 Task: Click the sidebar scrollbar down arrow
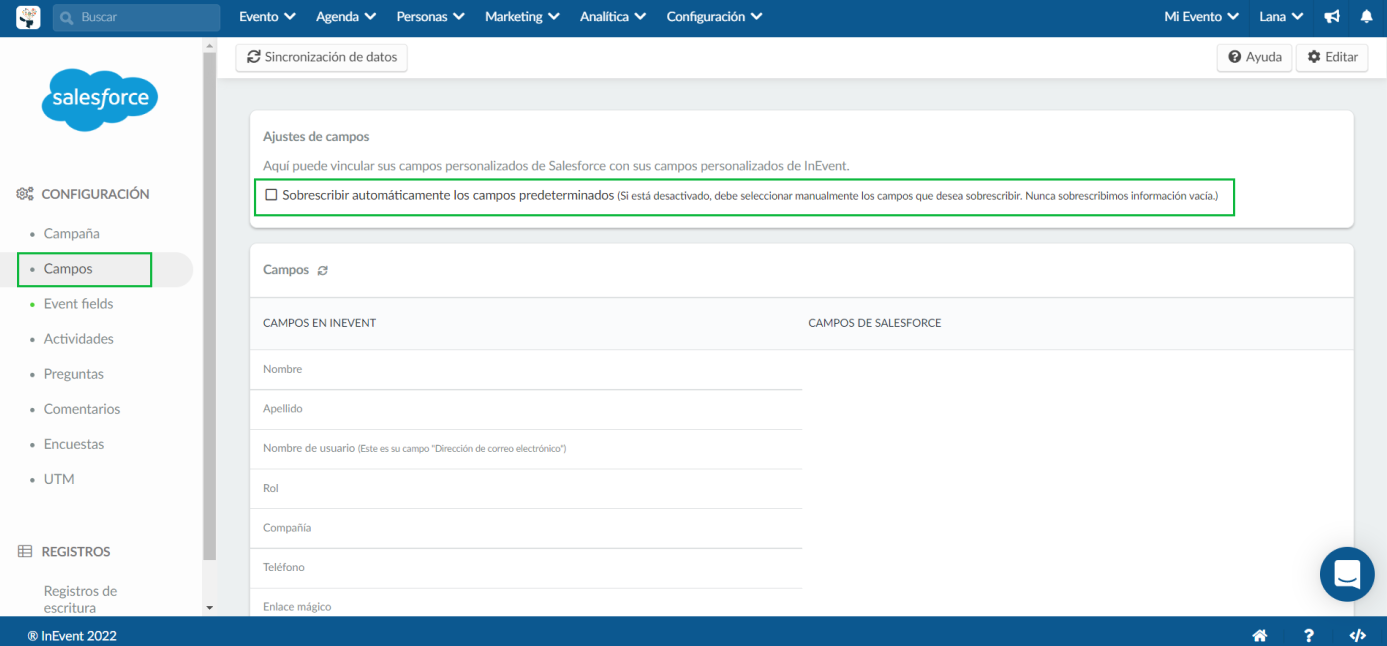coord(209,607)
